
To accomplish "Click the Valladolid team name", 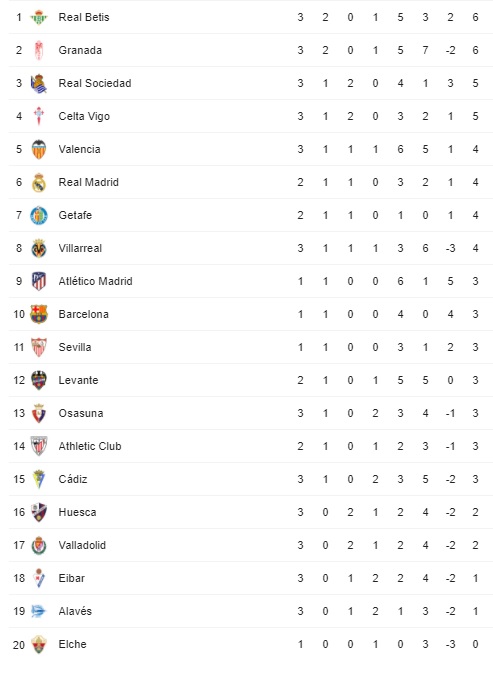I will coord(82,545).
